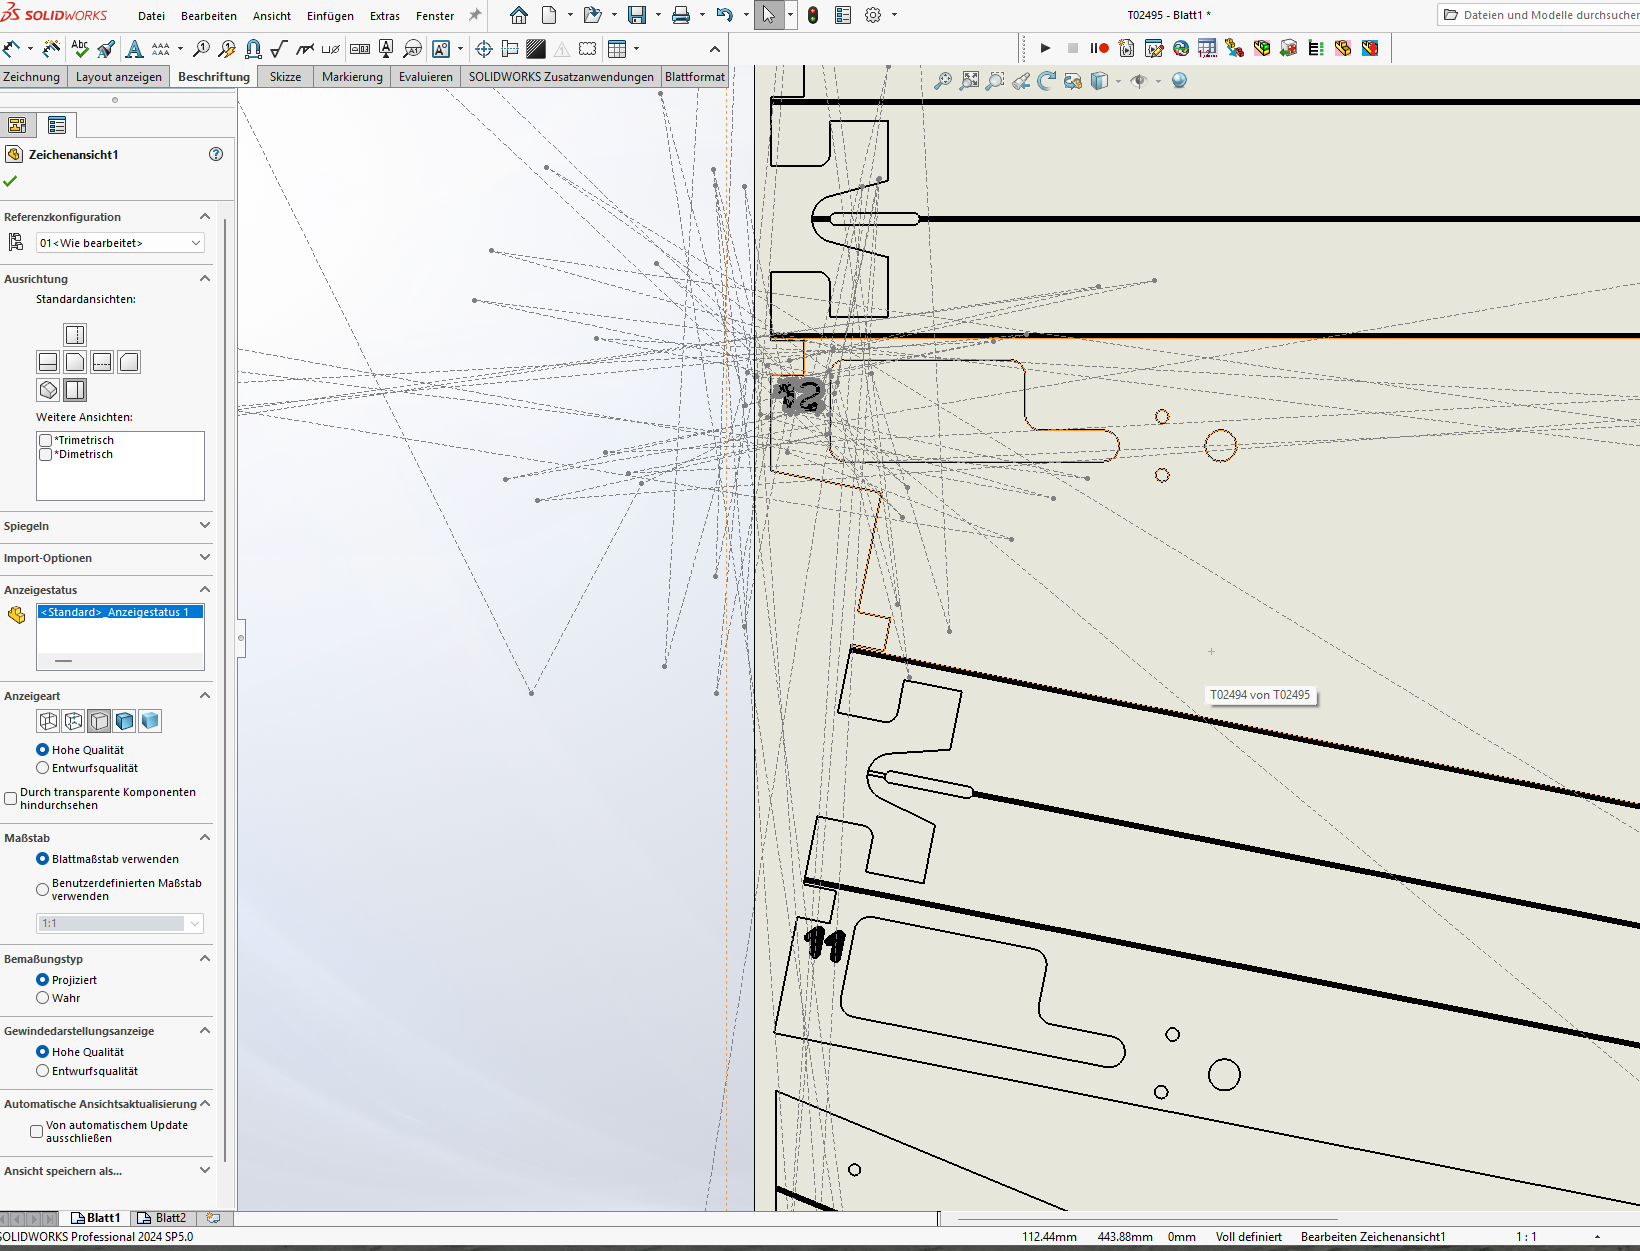Open the Fenster menu
1640x1251 pixels.
coord(435,16)
